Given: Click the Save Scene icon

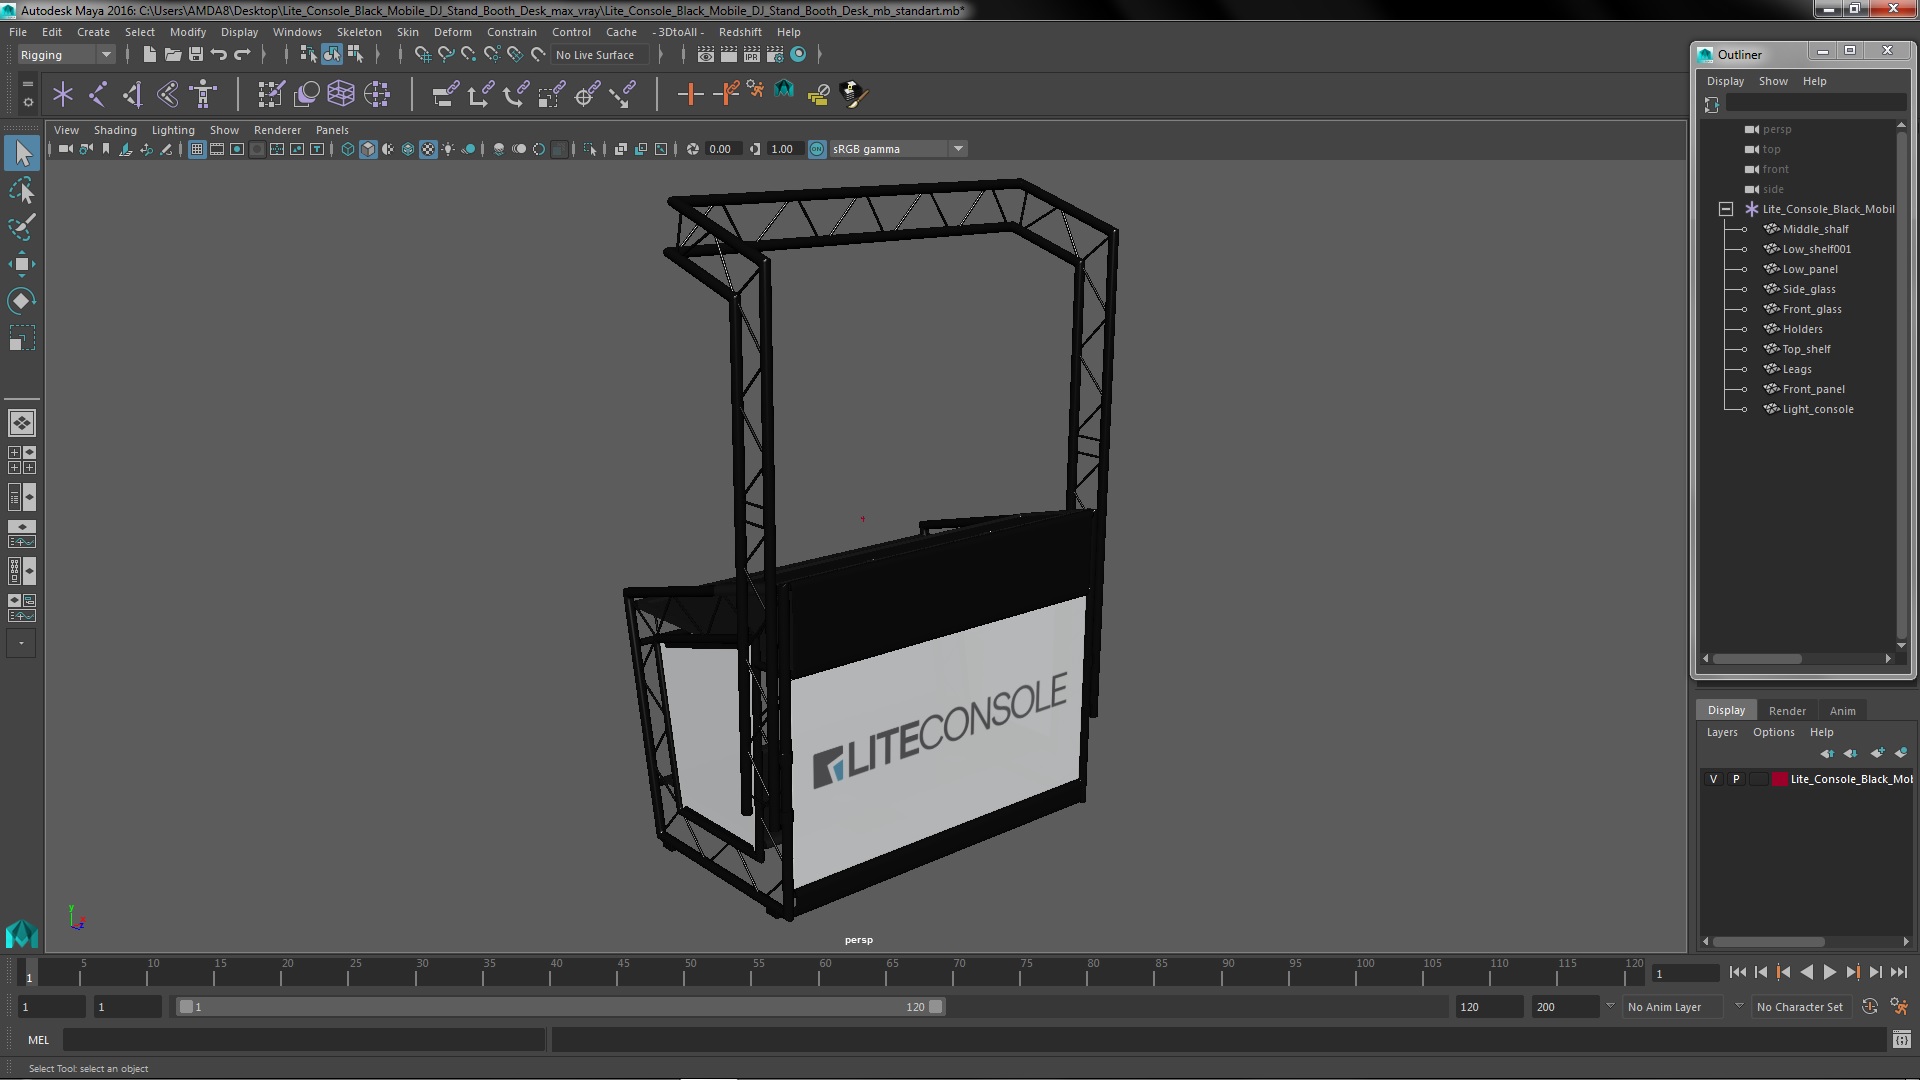Looking at the screenshot, I should point(196,54).
